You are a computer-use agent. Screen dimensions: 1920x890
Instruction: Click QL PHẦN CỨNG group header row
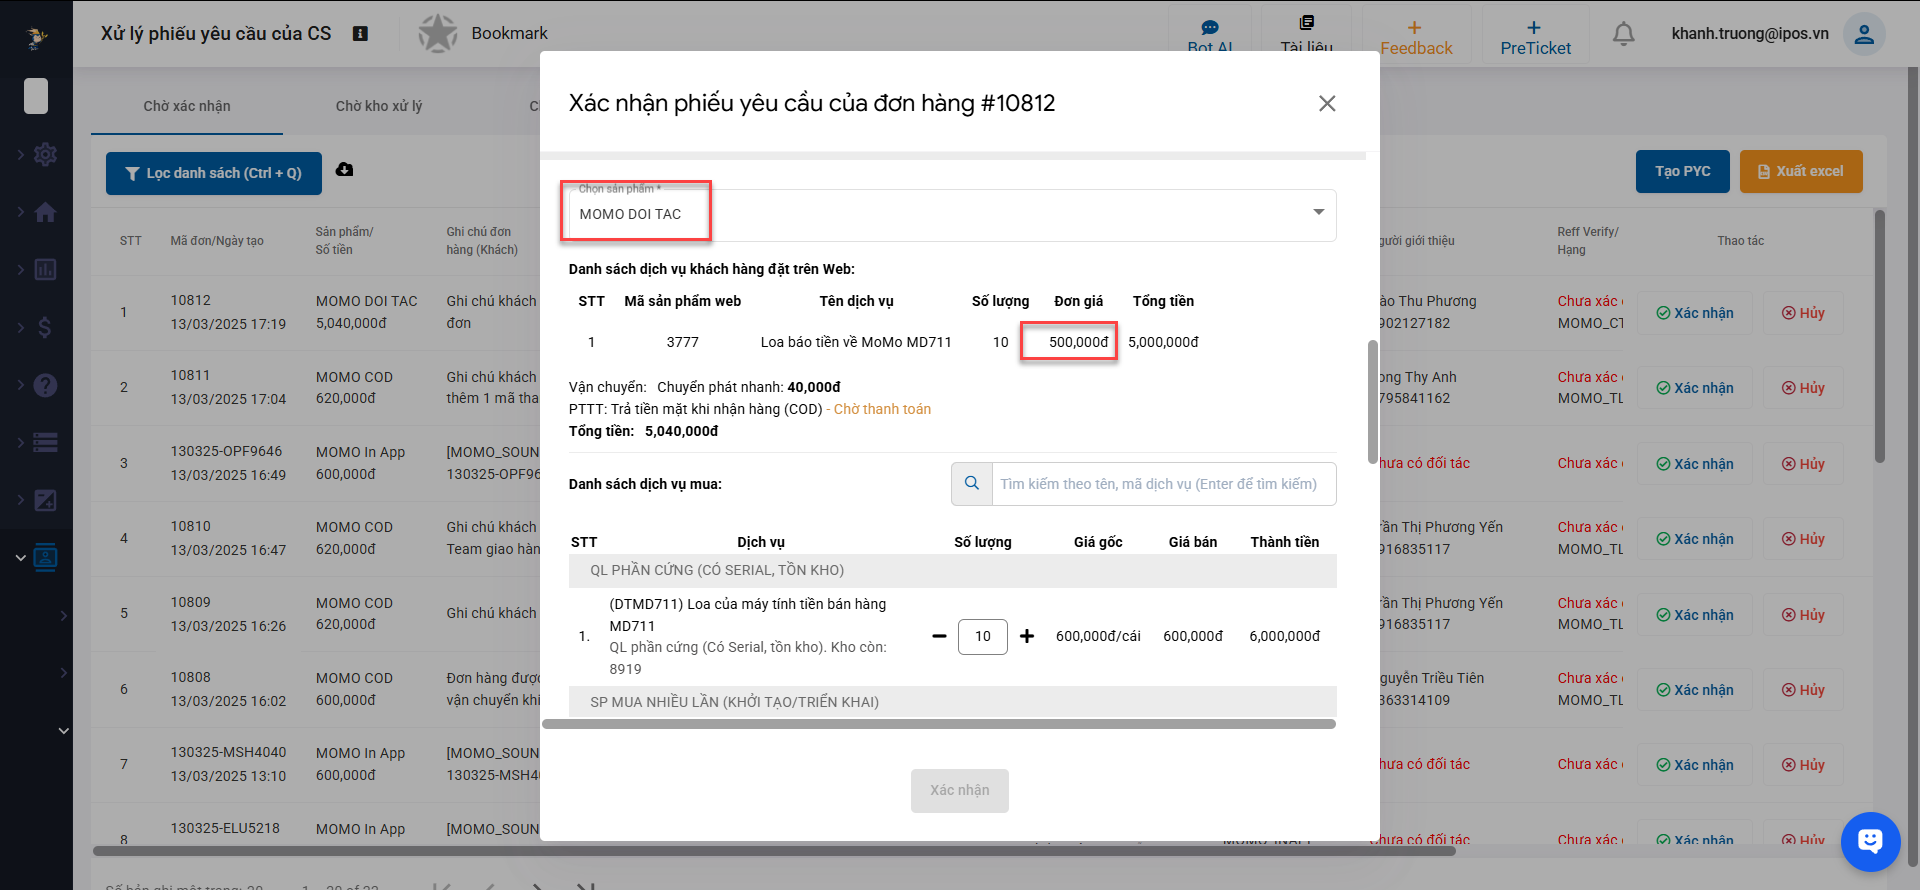tap(953, 570)
